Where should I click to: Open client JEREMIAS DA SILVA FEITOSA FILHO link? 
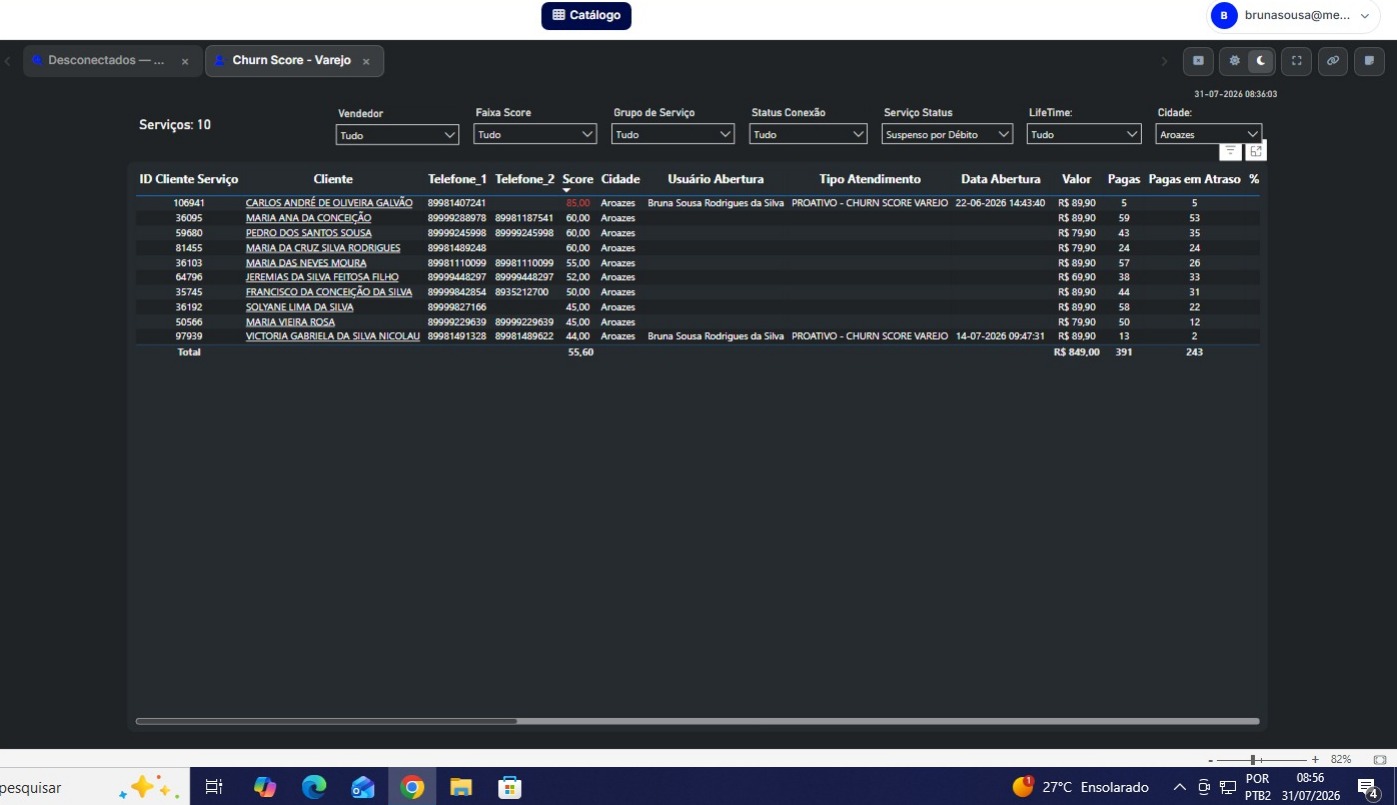(322, 277)
